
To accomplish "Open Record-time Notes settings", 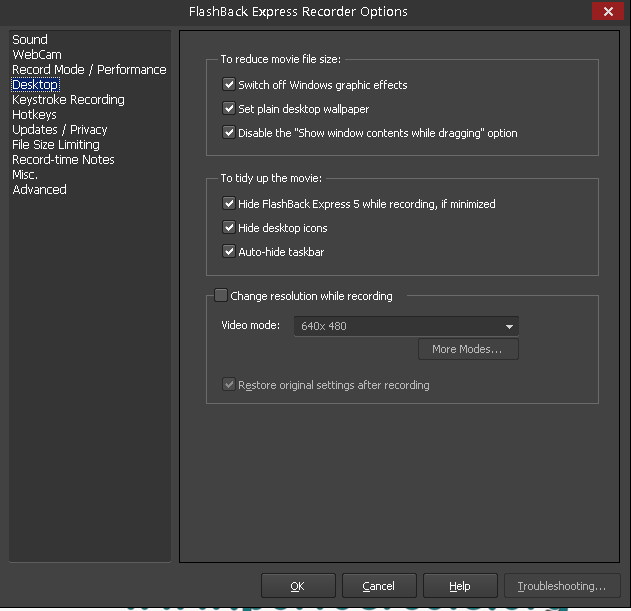I will click(63, 160).
